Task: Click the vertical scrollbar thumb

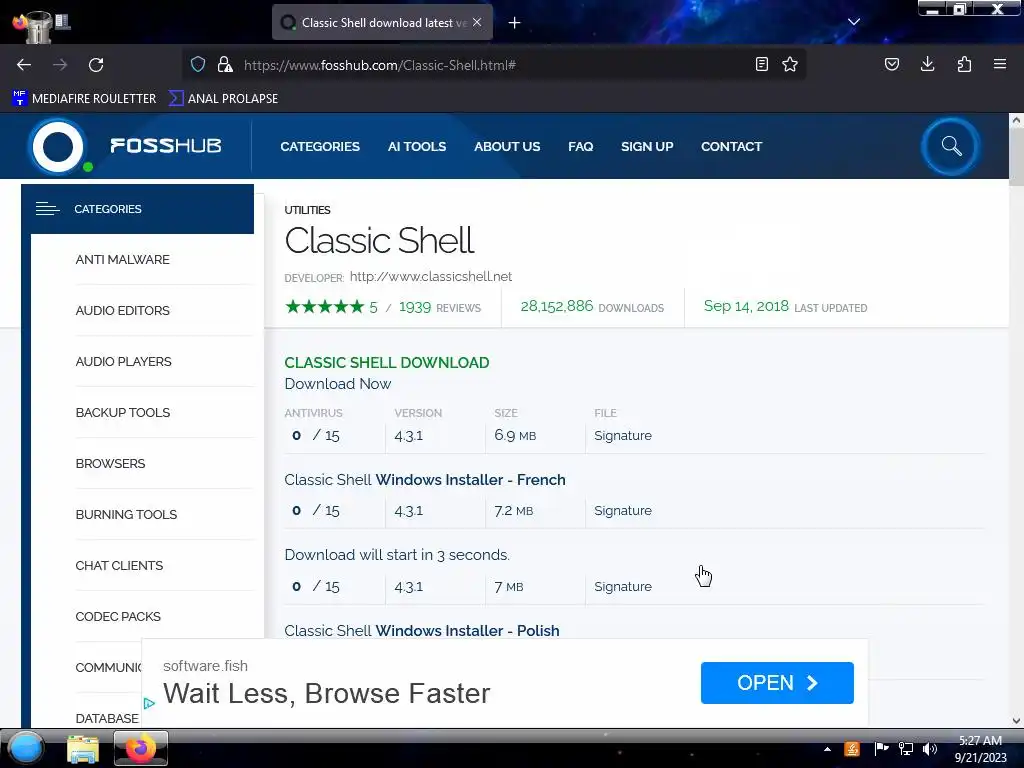Action: pyautogui.click(x=1016, y=157)
